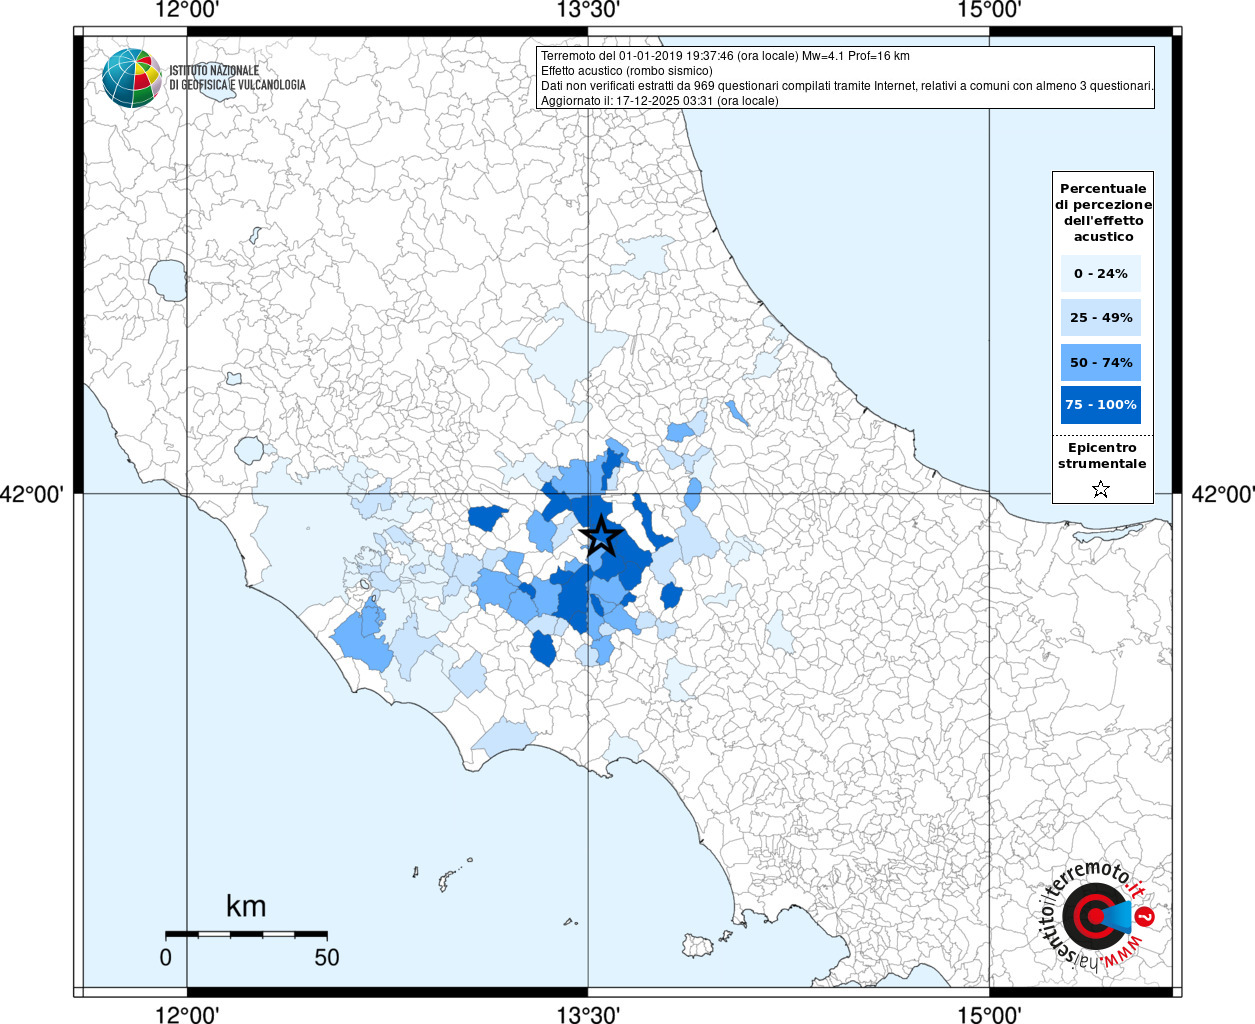Screen dimensions: 1255x1024
Task: Select the 25 - 49% legend swatch
Action: (x=1101, y=317)
